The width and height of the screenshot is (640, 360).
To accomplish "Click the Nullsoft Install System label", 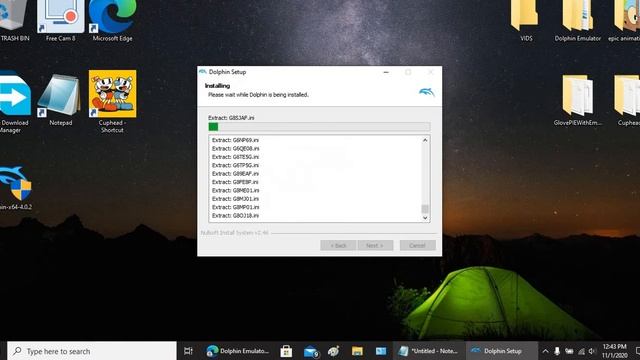I will [234, 233].
